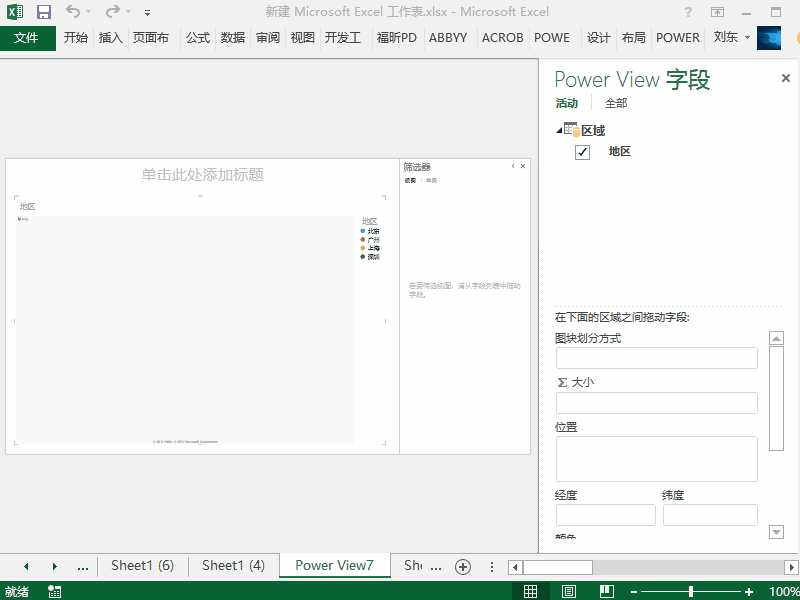
Task: Open the redo history dropdown arrow
Action: pos(129,12)
